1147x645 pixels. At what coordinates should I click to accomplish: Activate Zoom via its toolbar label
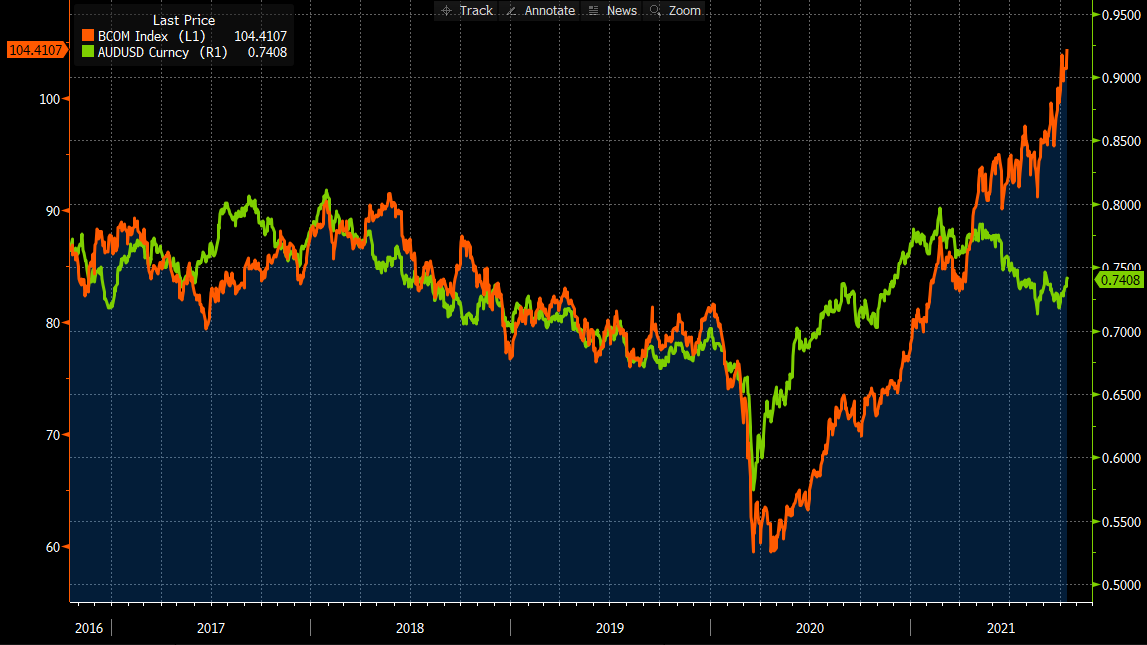click(685, 10)
